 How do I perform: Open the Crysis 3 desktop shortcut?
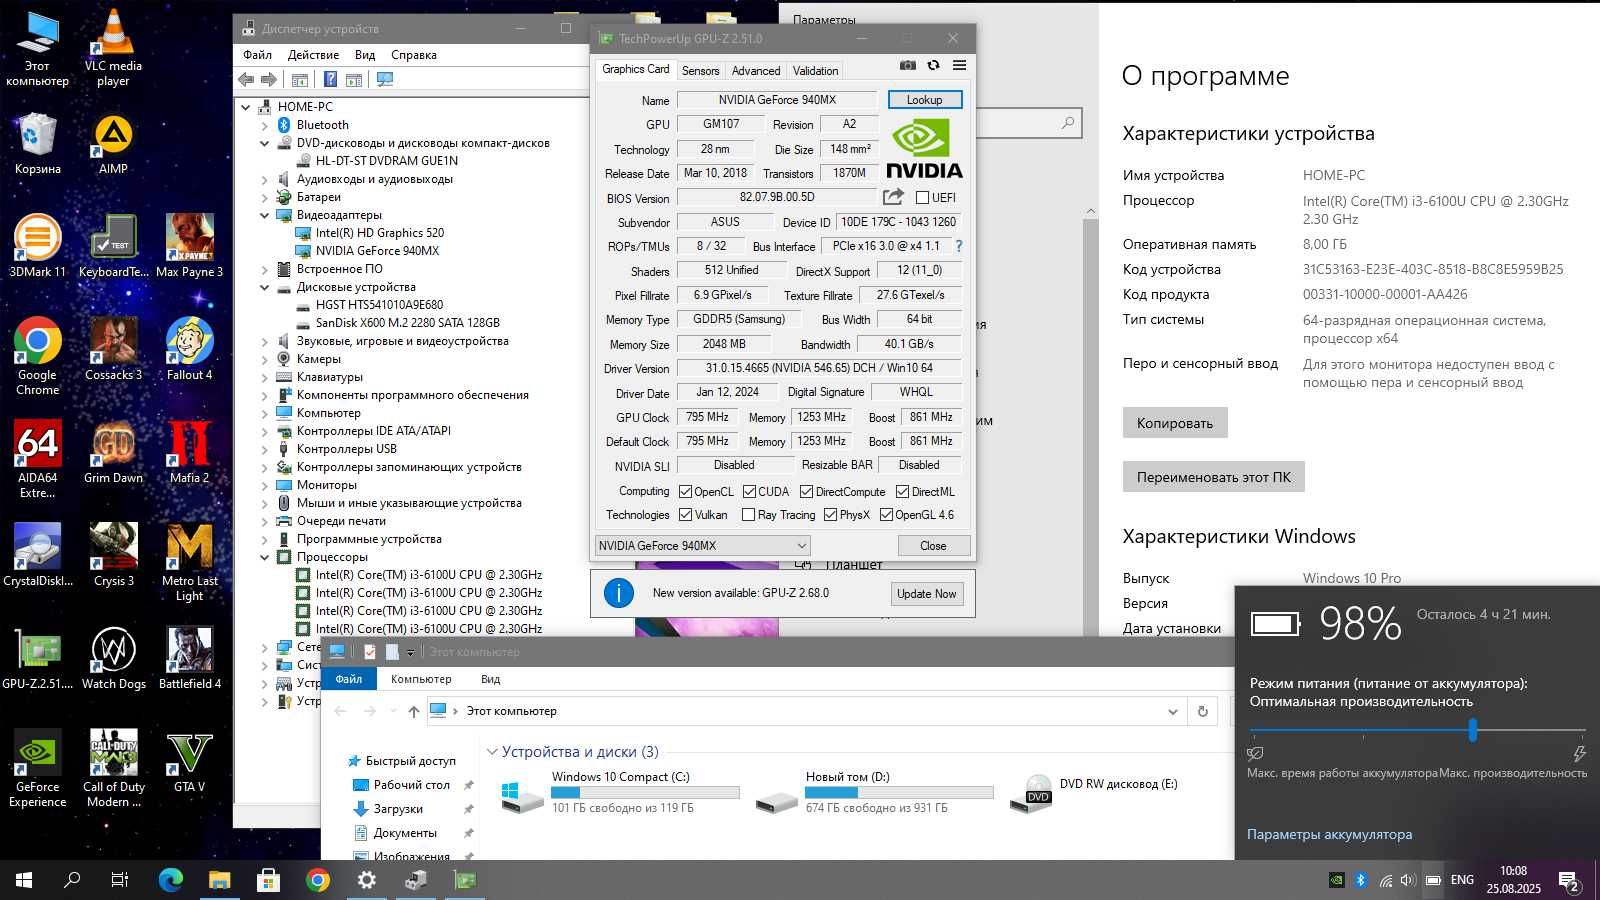coord(113,556)
